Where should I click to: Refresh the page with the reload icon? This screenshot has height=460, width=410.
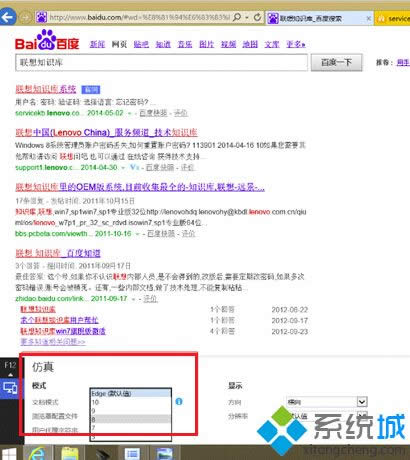click(257, 17)
